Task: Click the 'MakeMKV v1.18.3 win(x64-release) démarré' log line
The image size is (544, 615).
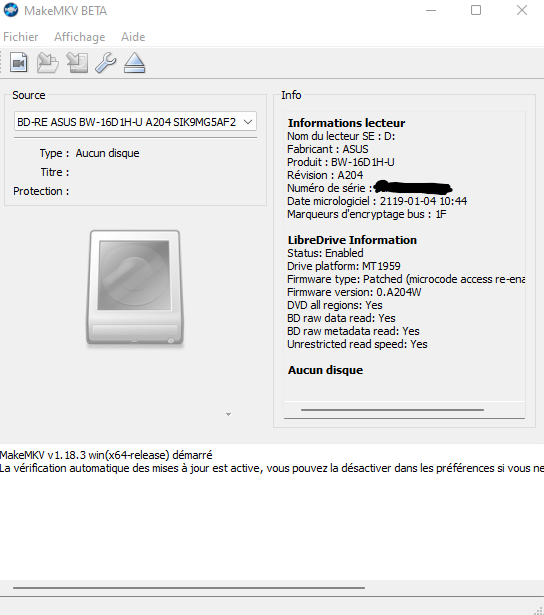Action: point(106,455)
